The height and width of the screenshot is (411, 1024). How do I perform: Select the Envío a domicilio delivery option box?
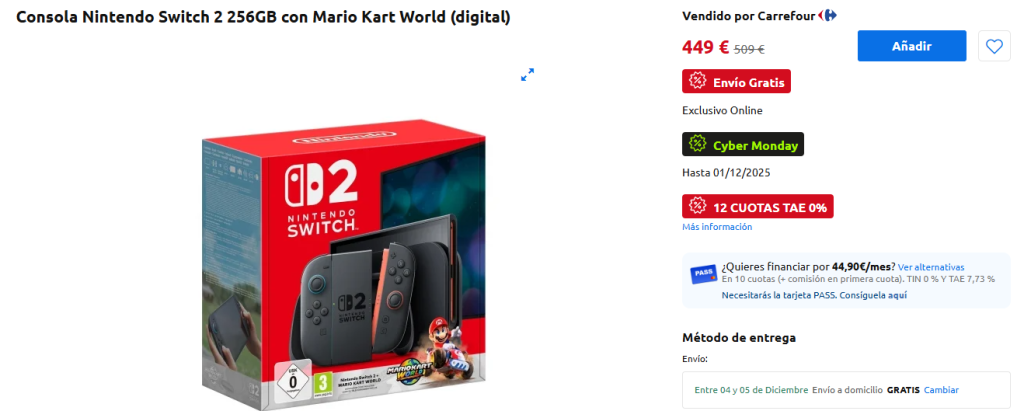[846, 390]
